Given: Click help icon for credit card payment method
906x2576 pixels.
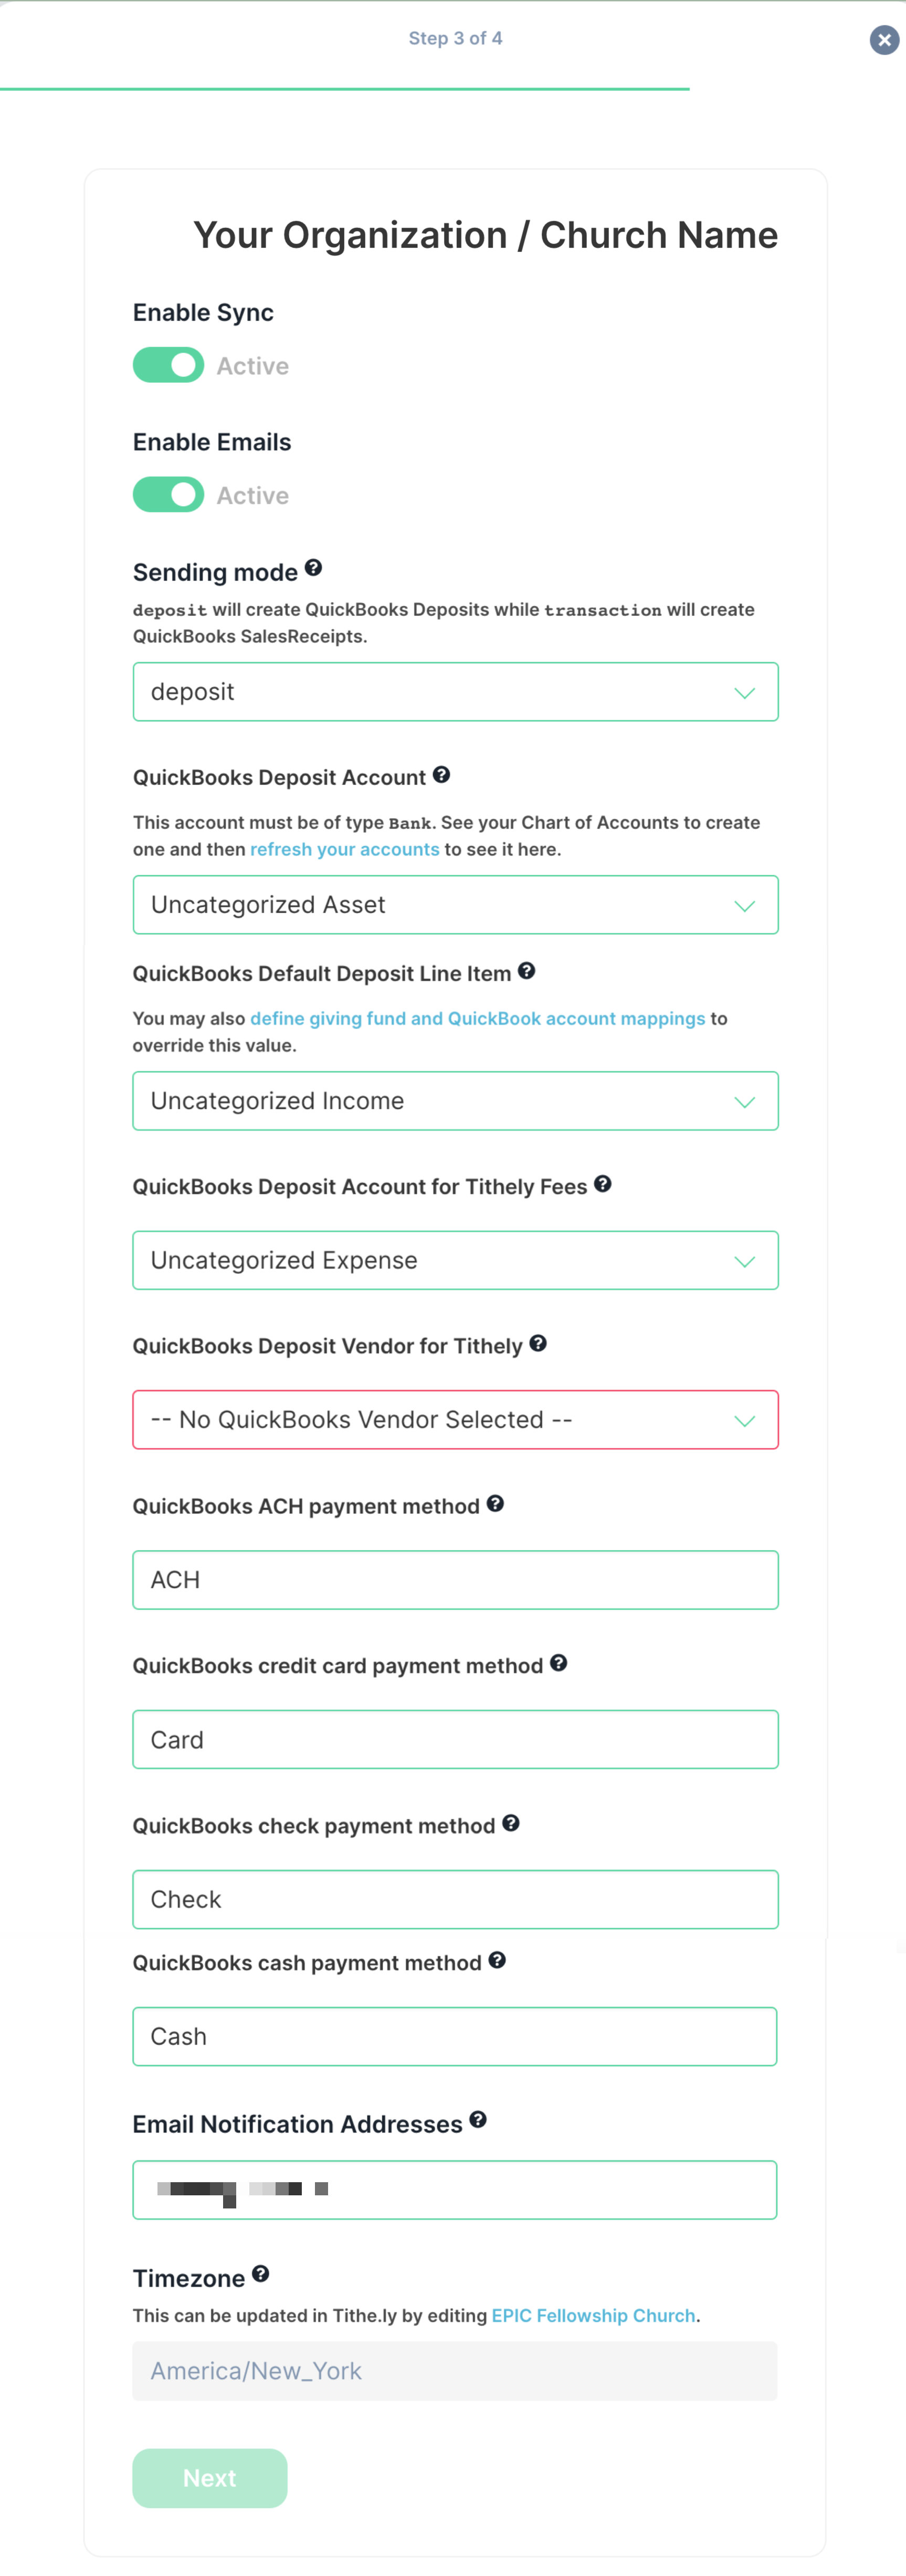Looking at the screenshot, I should 559,1663.
